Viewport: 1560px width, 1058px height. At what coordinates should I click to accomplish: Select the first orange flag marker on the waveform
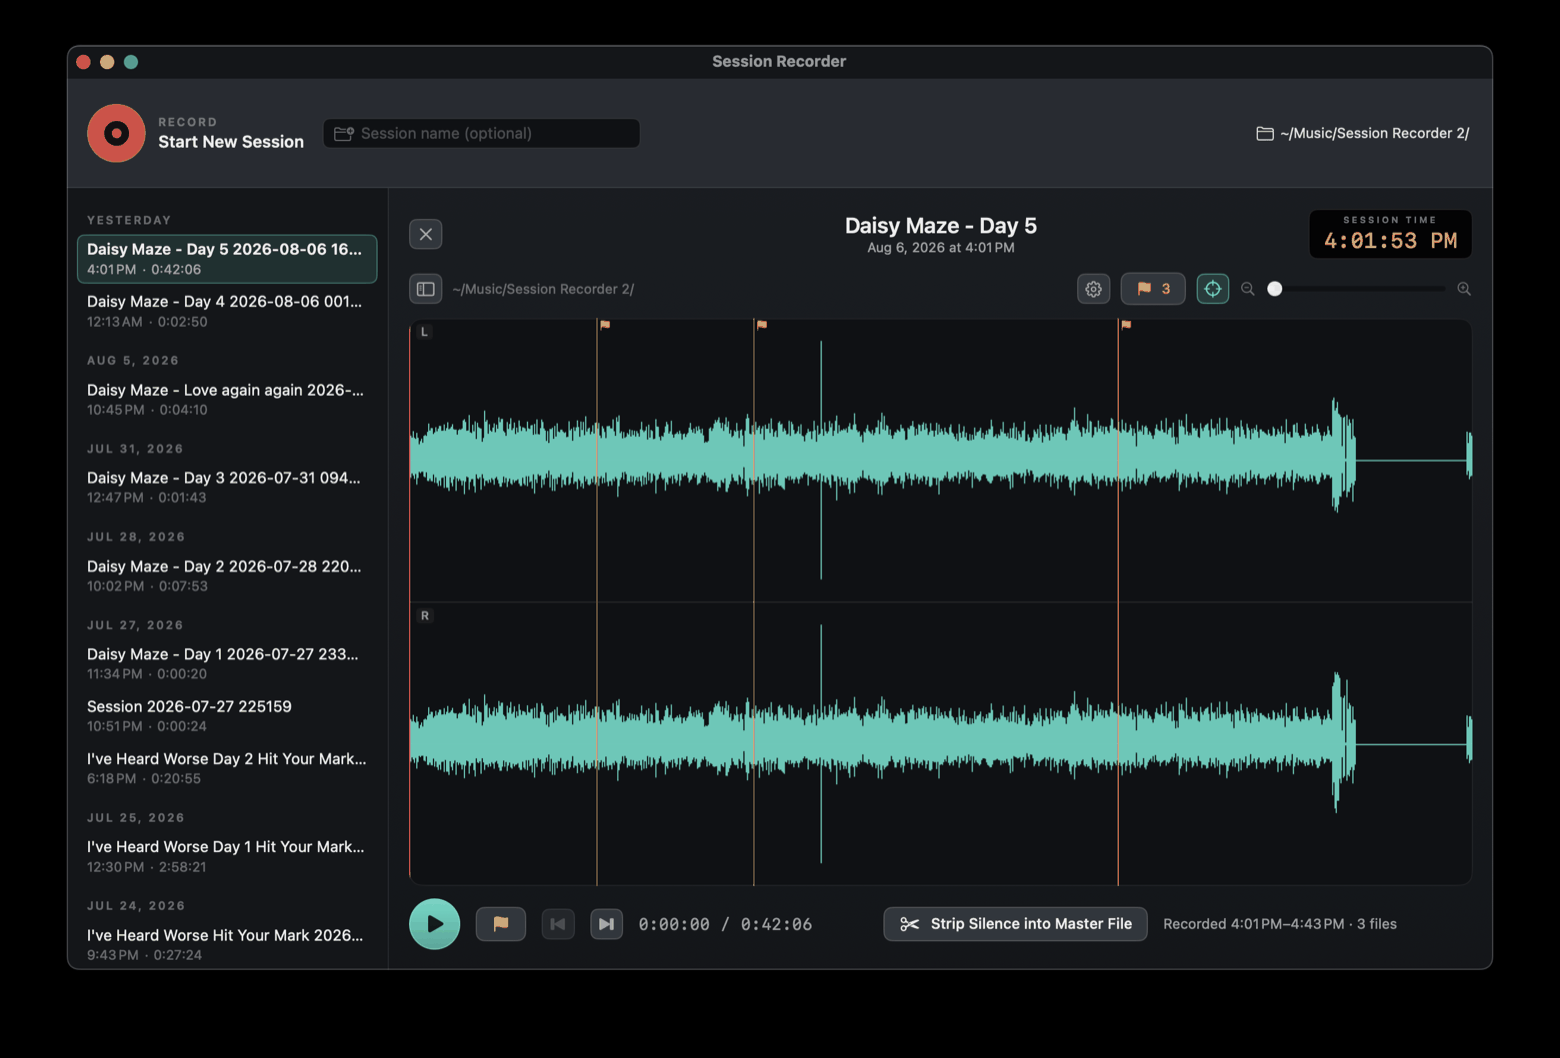[605, 324]
